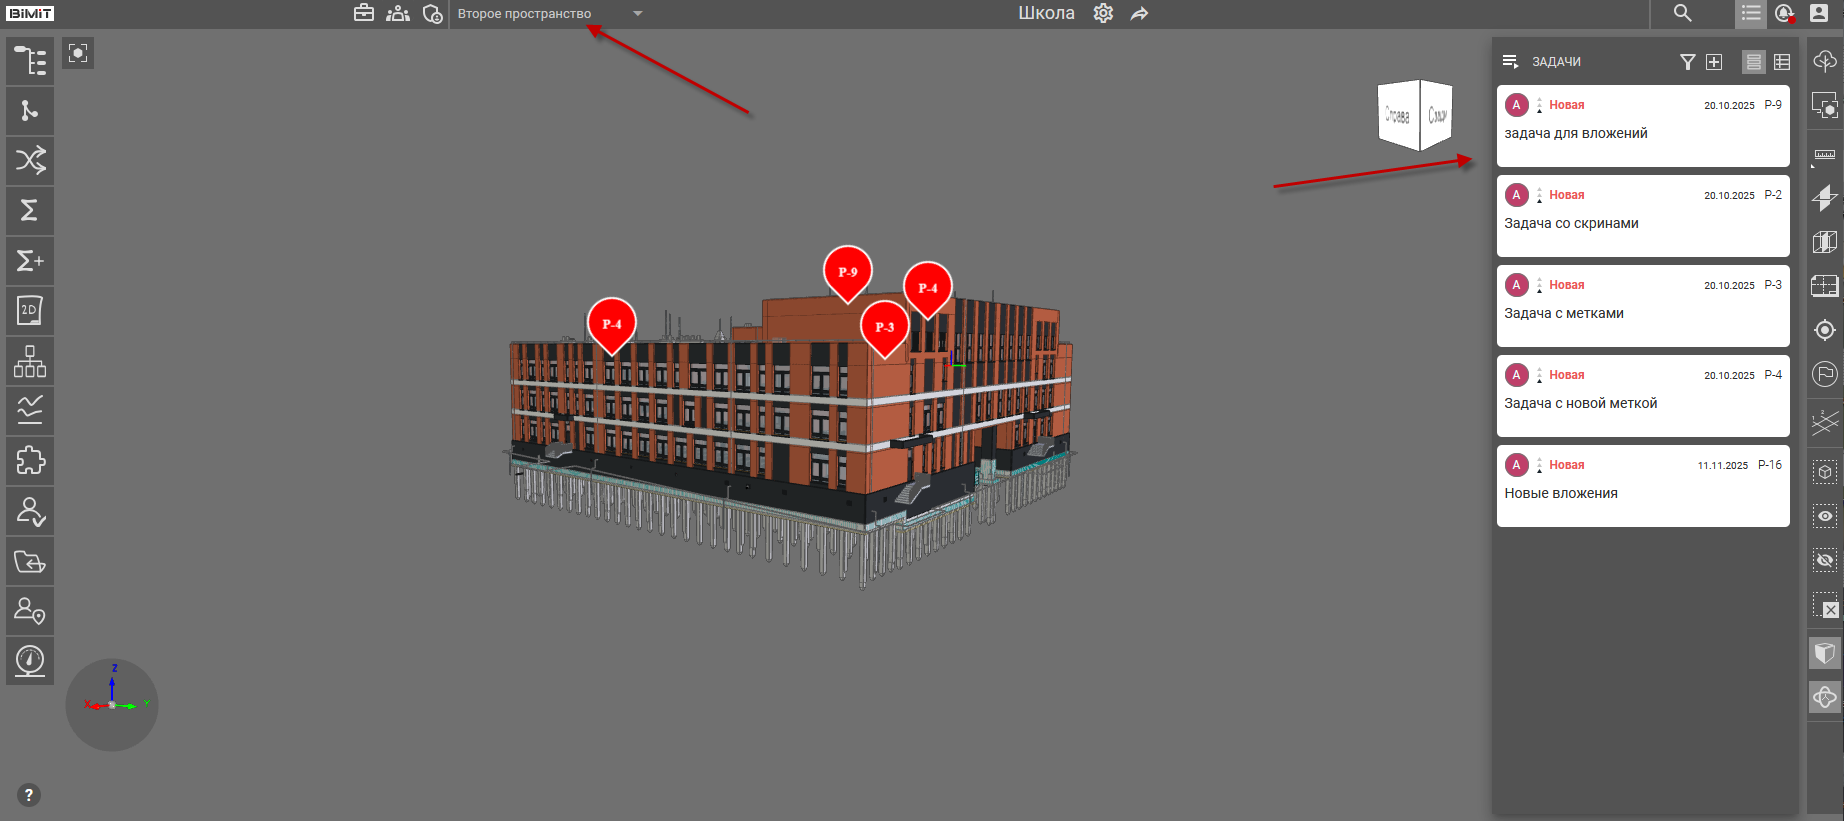1844x821 pixels.
Task: Click the fit-to-view icon in viewport corner
Action: click(78, 53)
